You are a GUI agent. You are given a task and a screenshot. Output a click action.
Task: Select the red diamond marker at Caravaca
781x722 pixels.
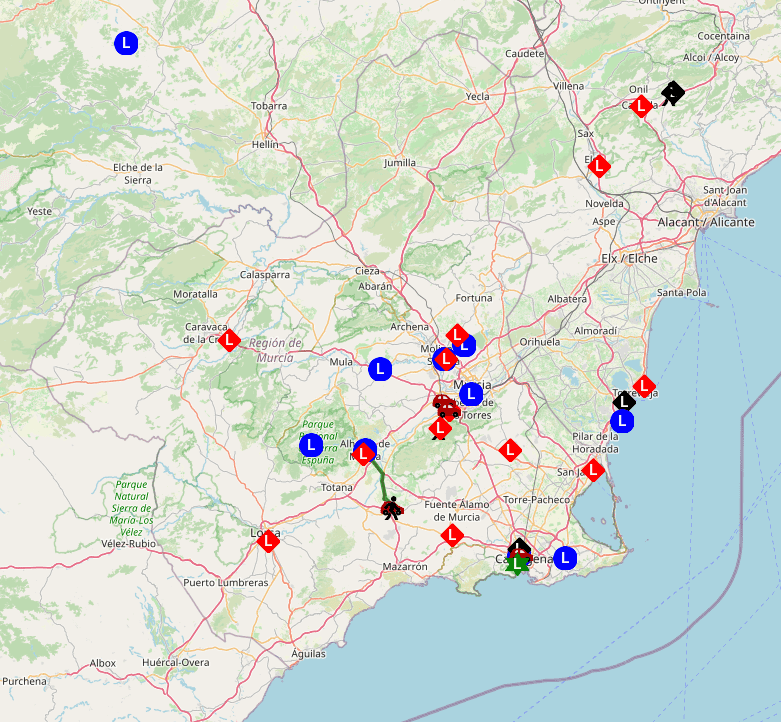[x=230, y=340]
